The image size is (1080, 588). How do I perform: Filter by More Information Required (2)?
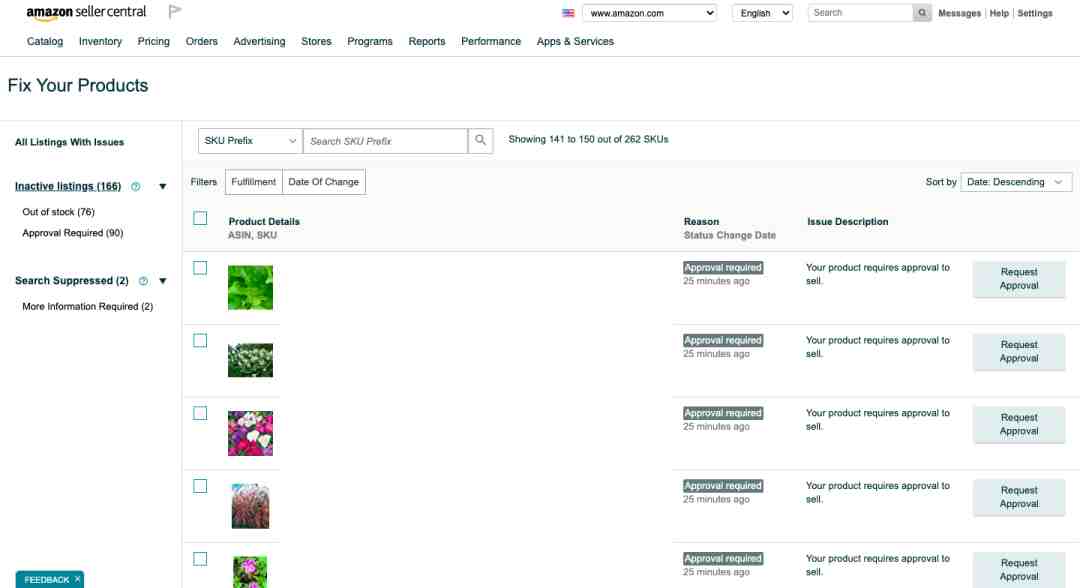87,306
